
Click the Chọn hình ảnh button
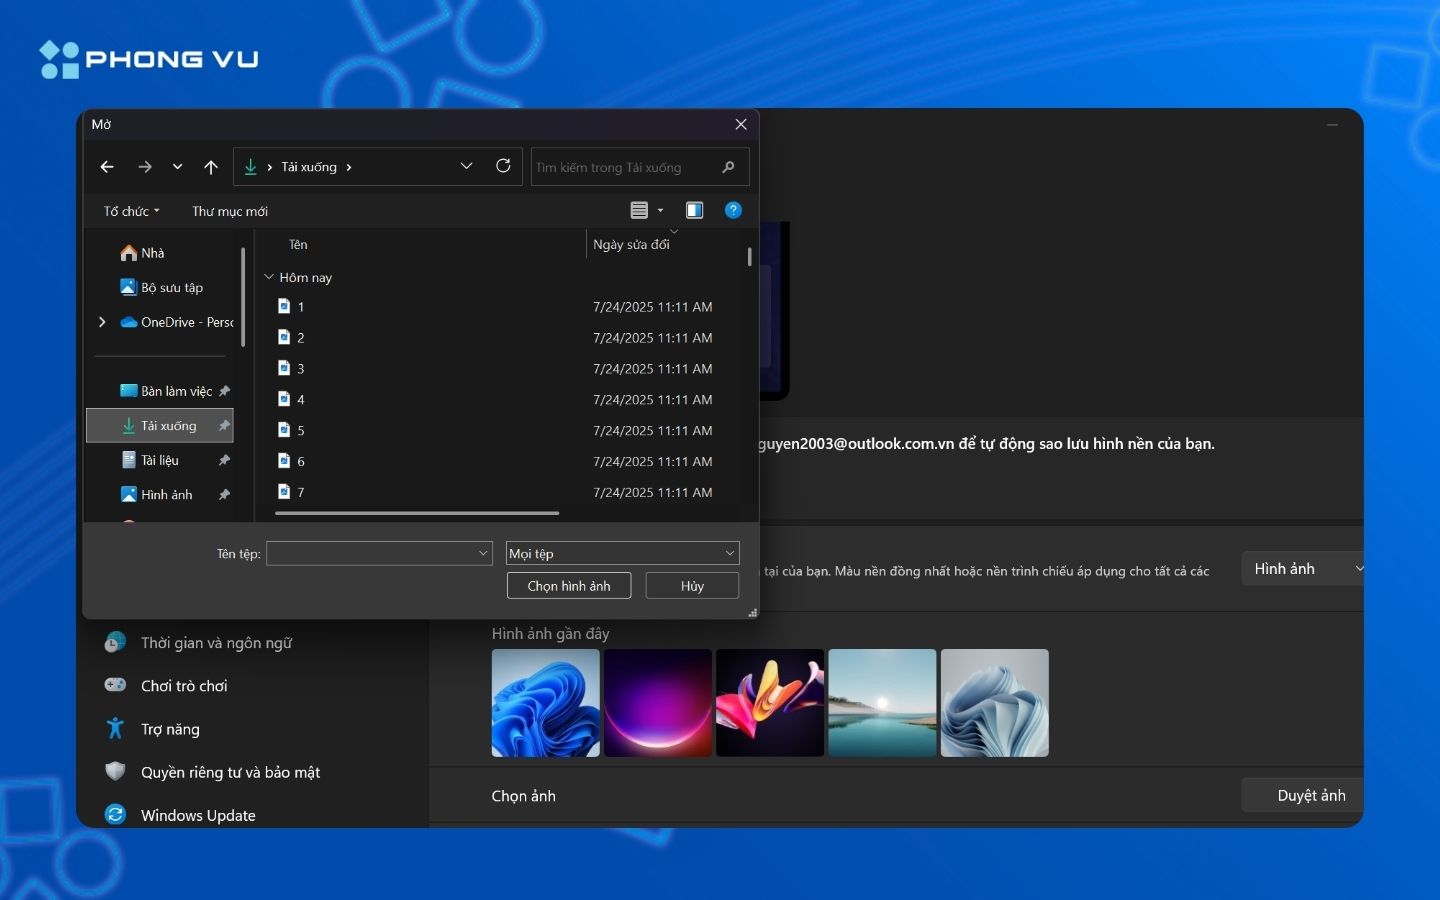[568, 586]
